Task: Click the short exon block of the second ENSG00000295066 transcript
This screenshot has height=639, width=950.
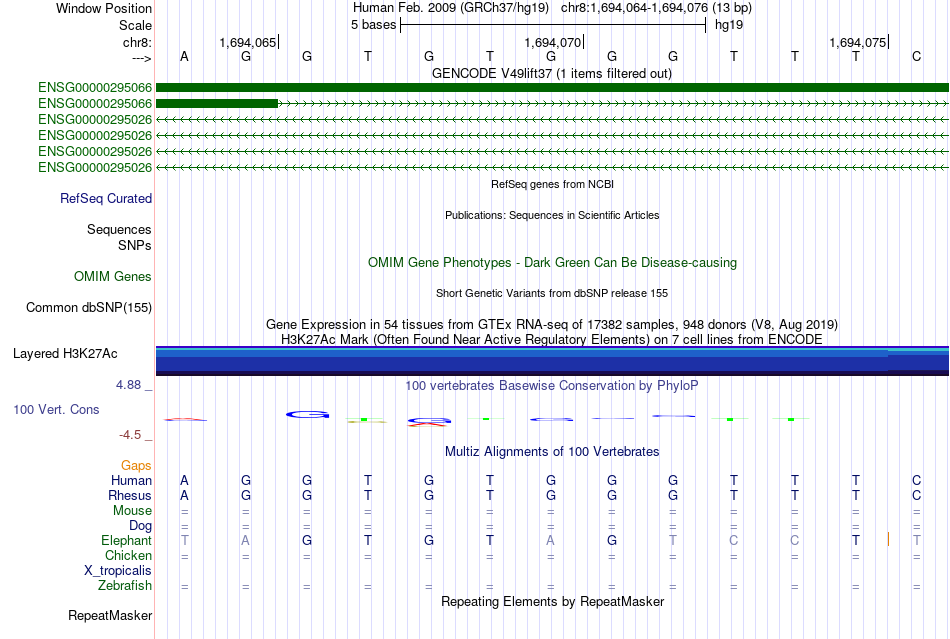Action: tap(217, 104)
